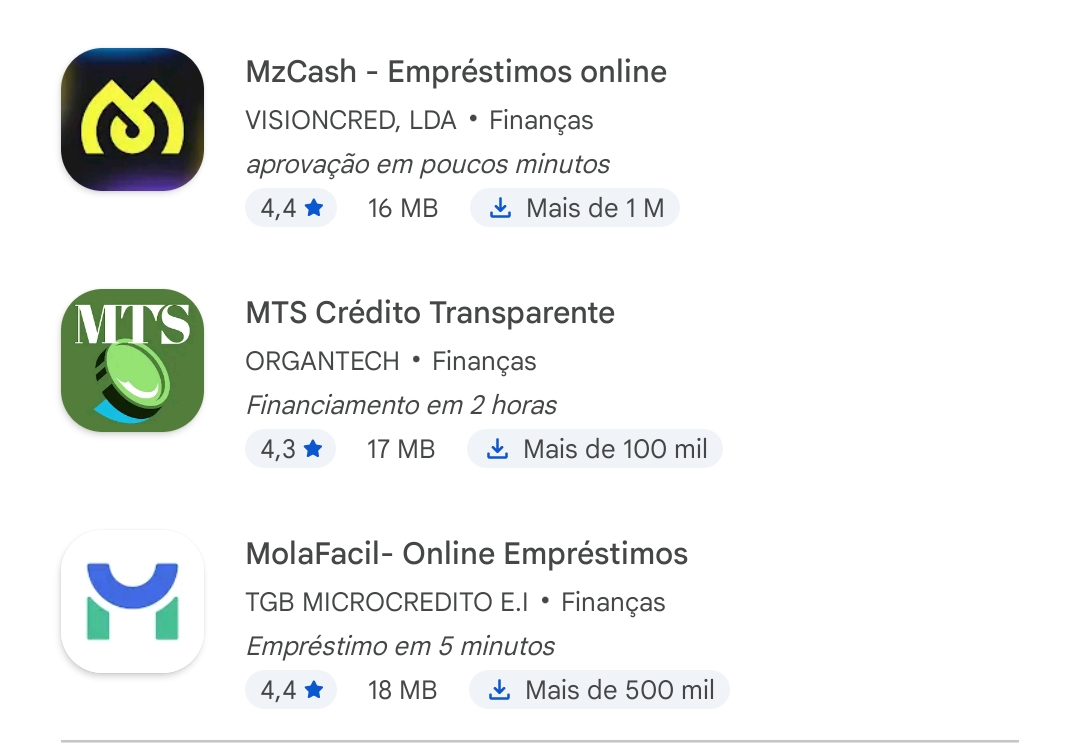1080x751 pixels.
Task: Tap the Mais de 500 mil downloads chip
Action: coord(599,690)
